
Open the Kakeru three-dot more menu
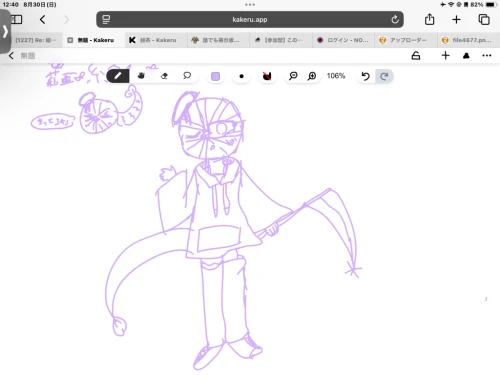coord(487,56)
